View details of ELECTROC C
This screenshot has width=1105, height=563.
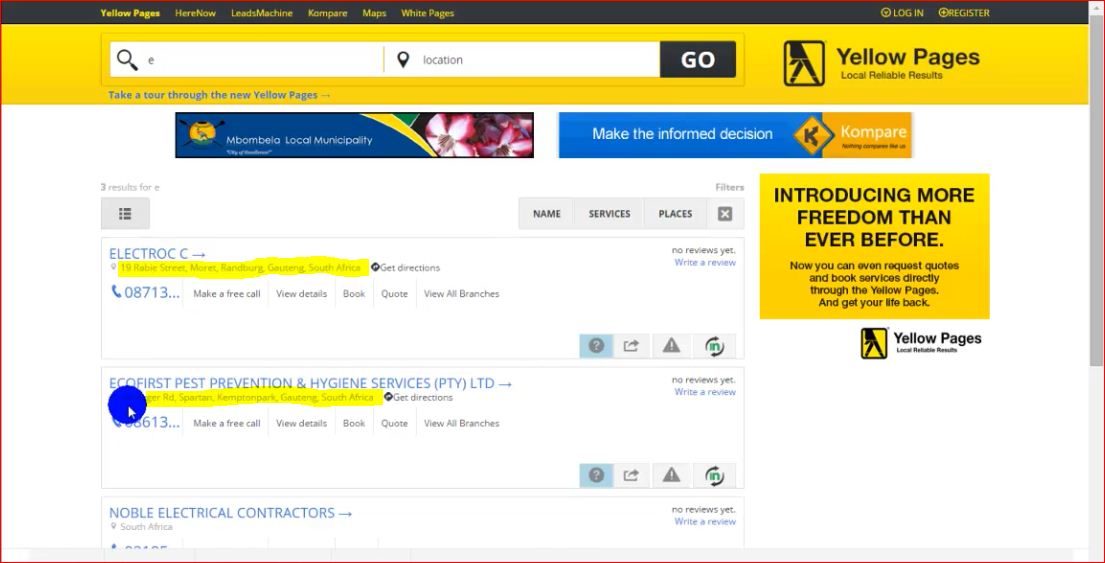pyautogui.click(x=302, y=294)
